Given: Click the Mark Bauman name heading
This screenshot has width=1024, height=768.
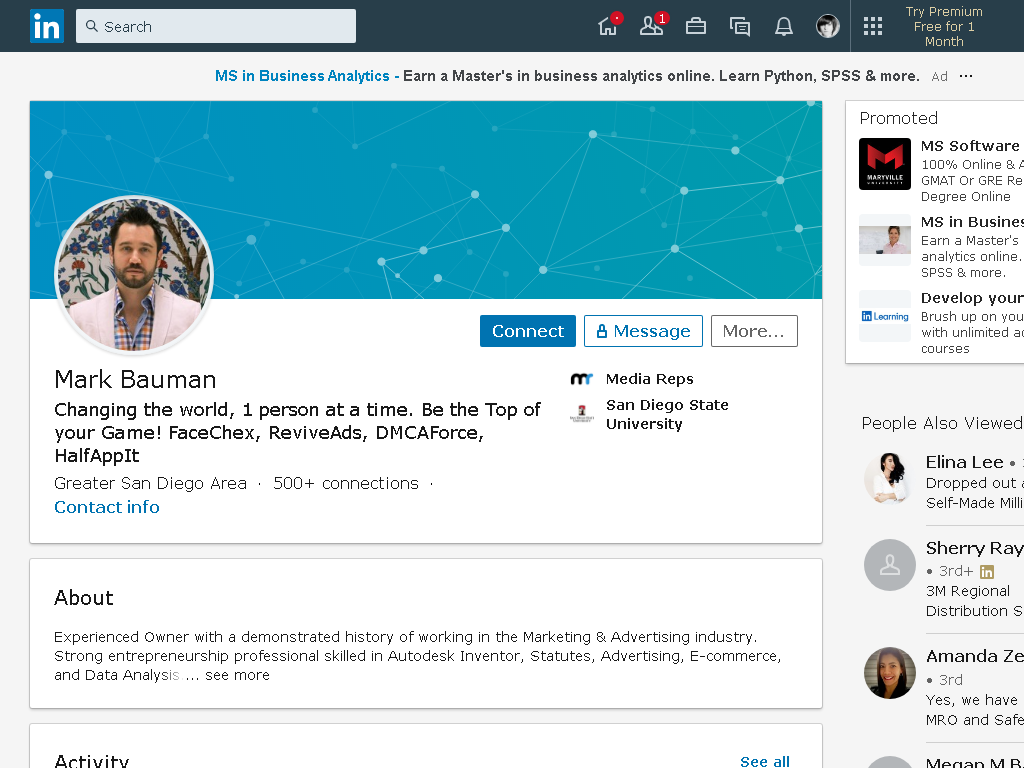Looking at the screenshot, I should [x=135, y=379].
